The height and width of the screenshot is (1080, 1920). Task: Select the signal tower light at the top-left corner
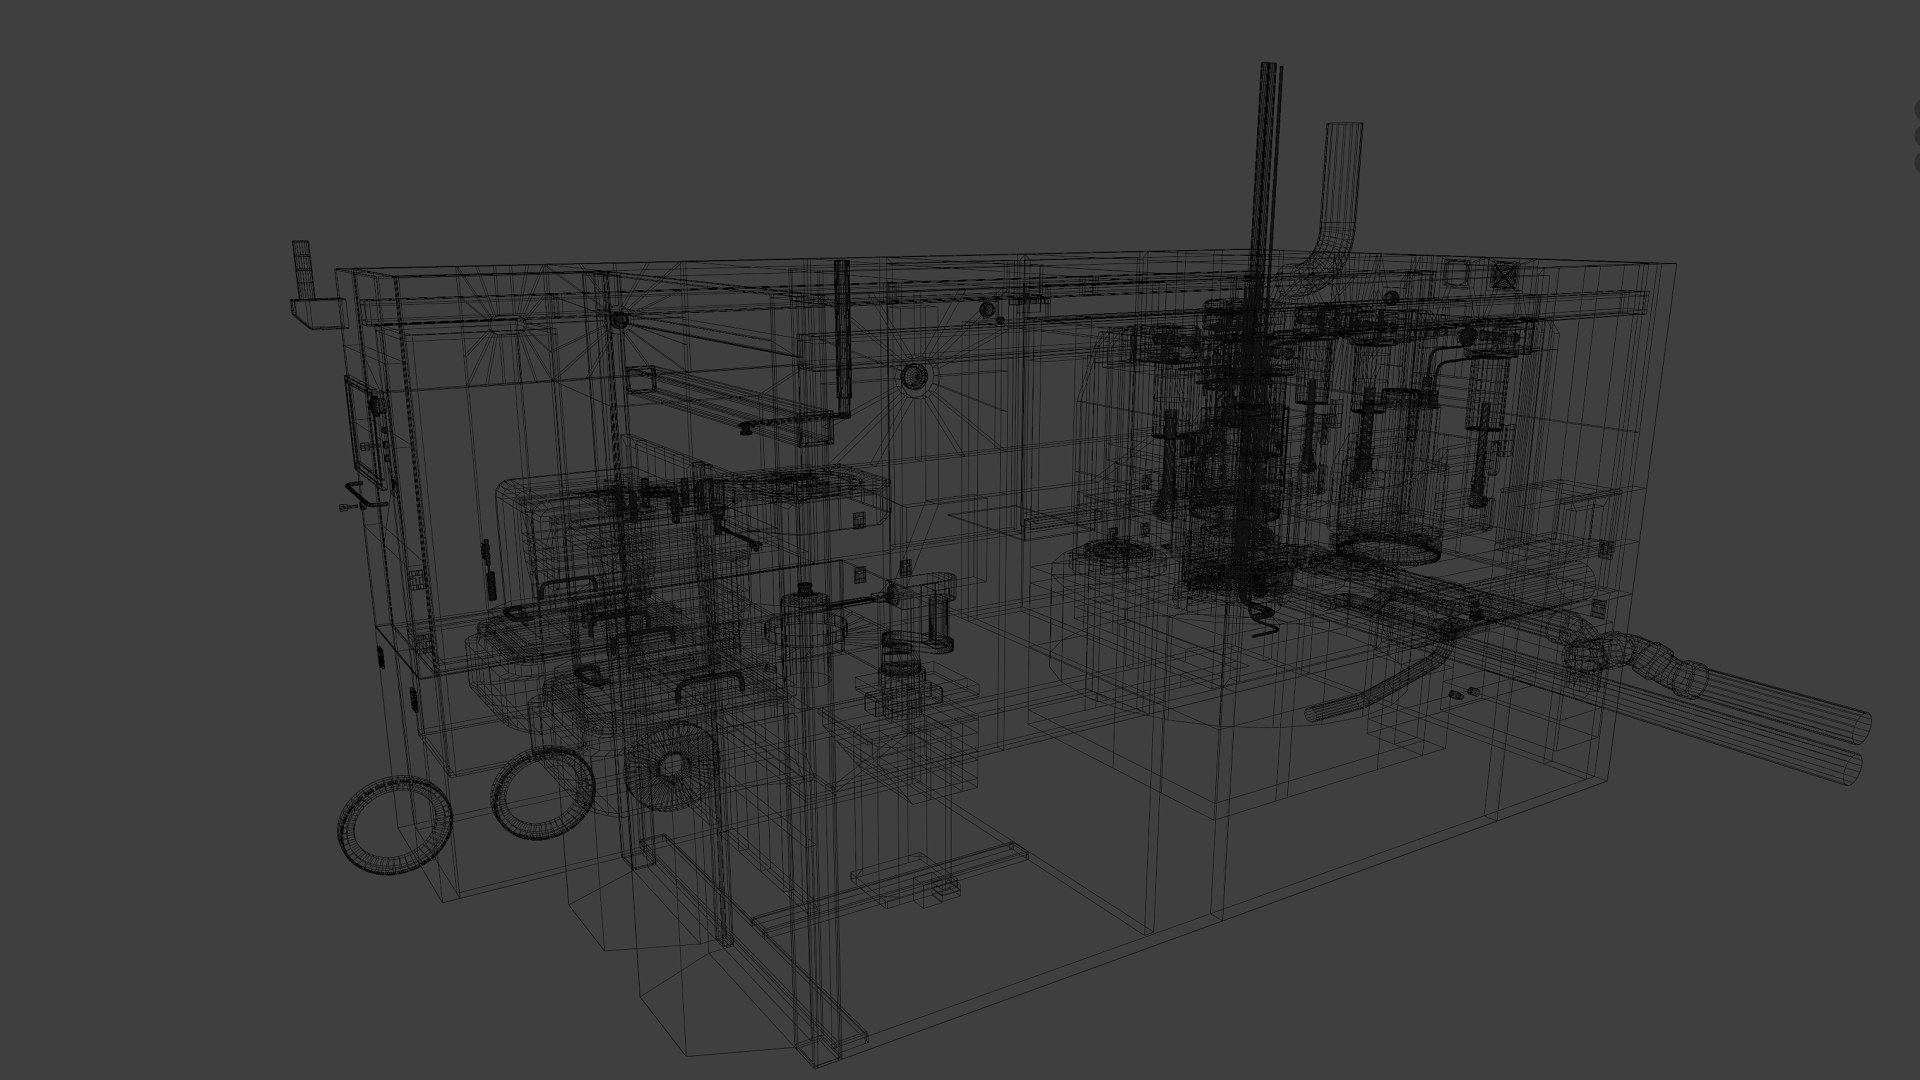tap(302, 268)
